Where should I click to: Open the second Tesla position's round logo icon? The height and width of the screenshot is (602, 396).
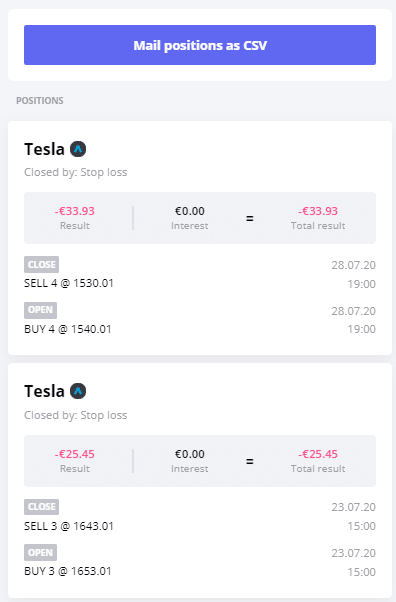[78, 391]
